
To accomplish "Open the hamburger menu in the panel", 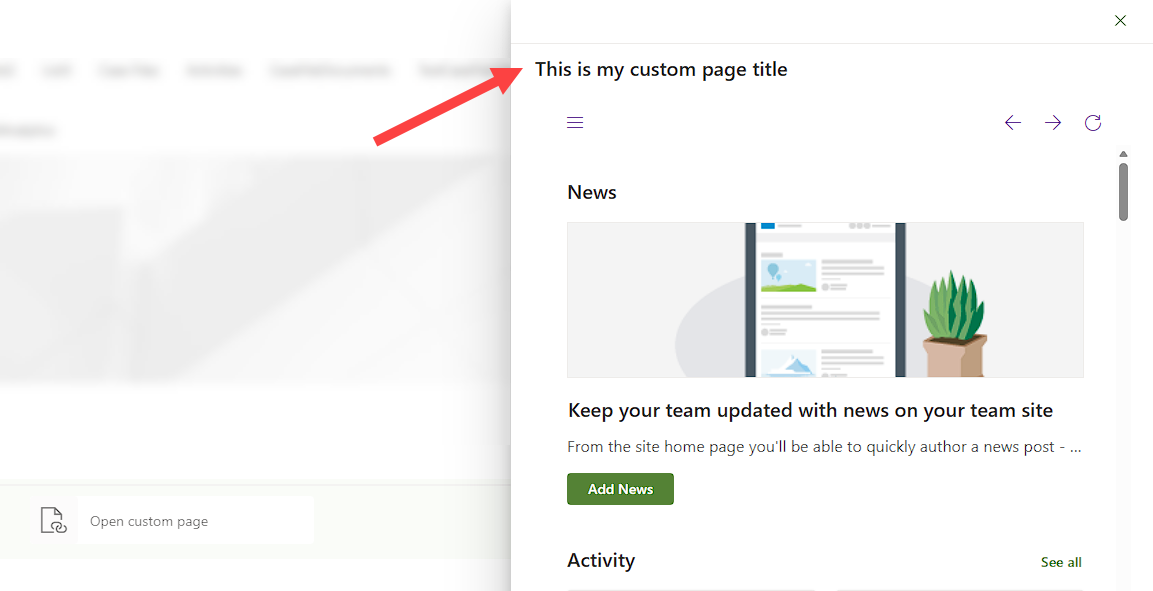I will coord(575,123).
